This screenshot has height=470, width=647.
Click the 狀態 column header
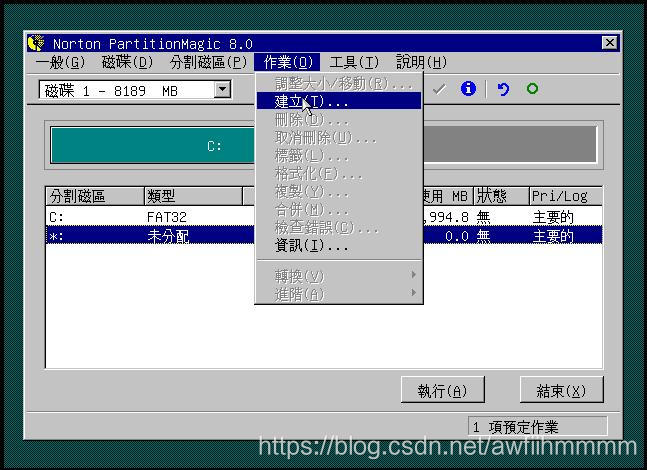click(501, 196)
